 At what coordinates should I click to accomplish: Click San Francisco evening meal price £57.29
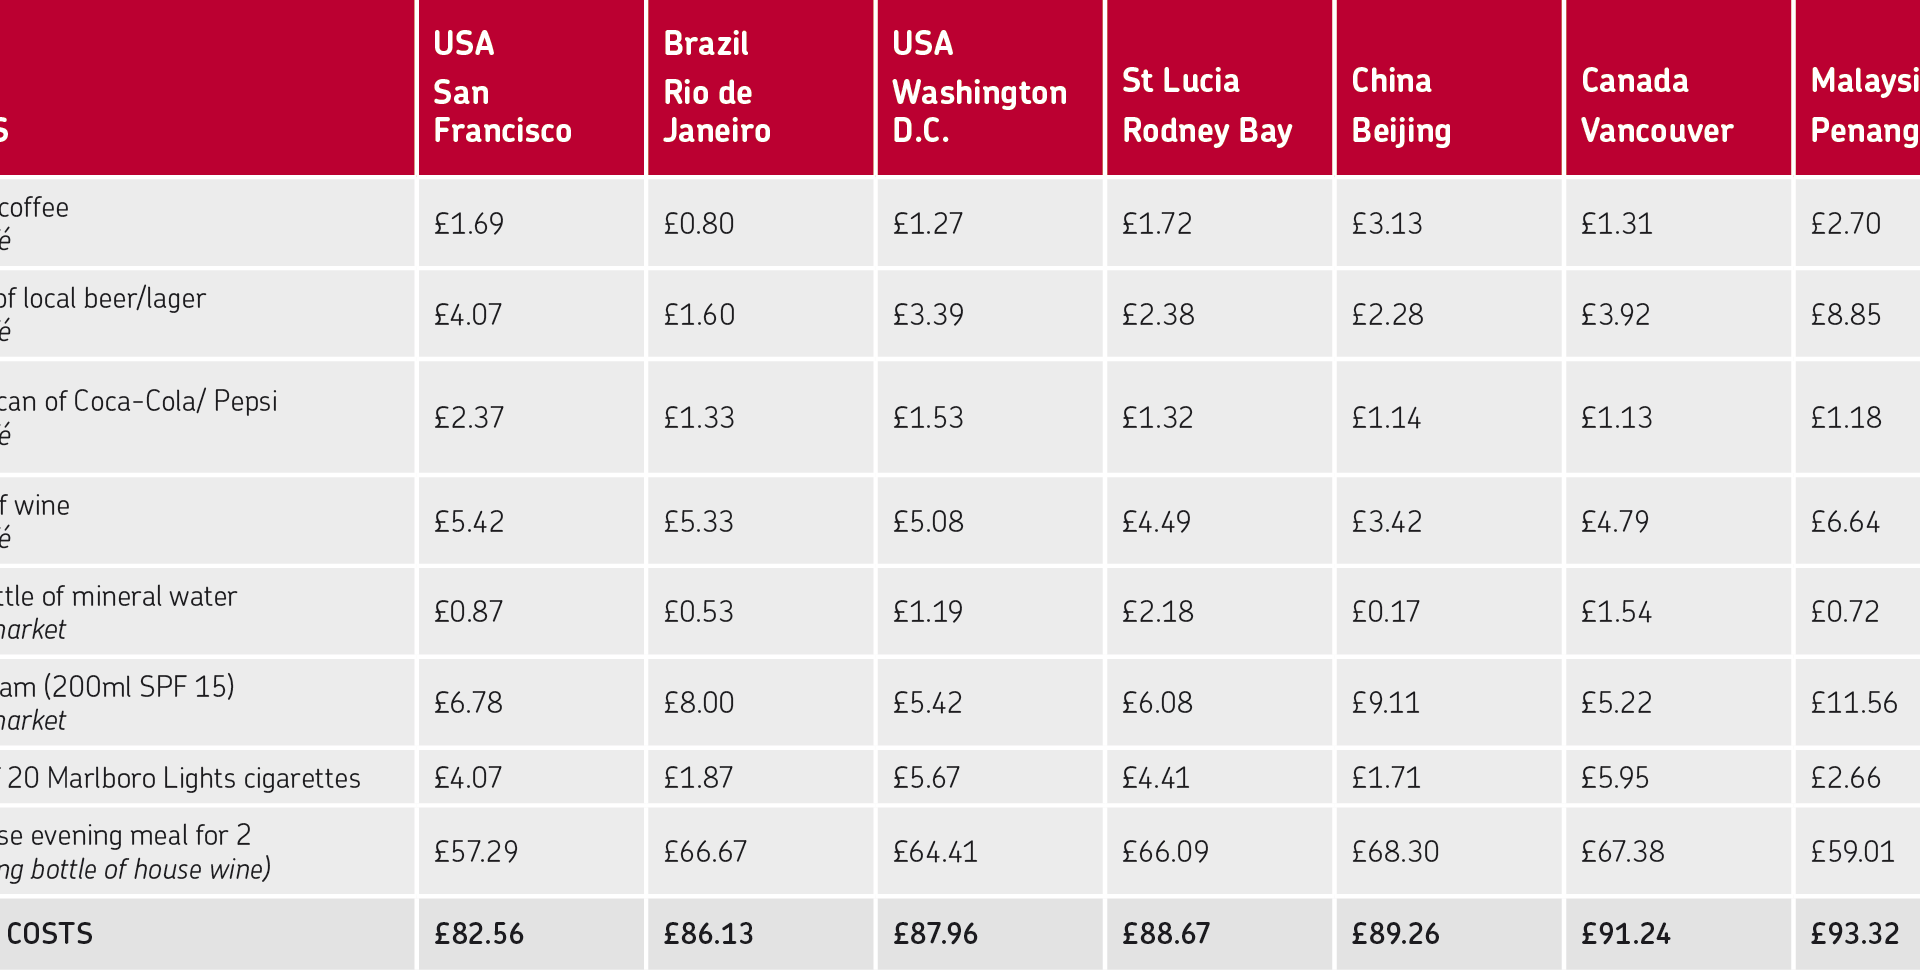point(476,851)
